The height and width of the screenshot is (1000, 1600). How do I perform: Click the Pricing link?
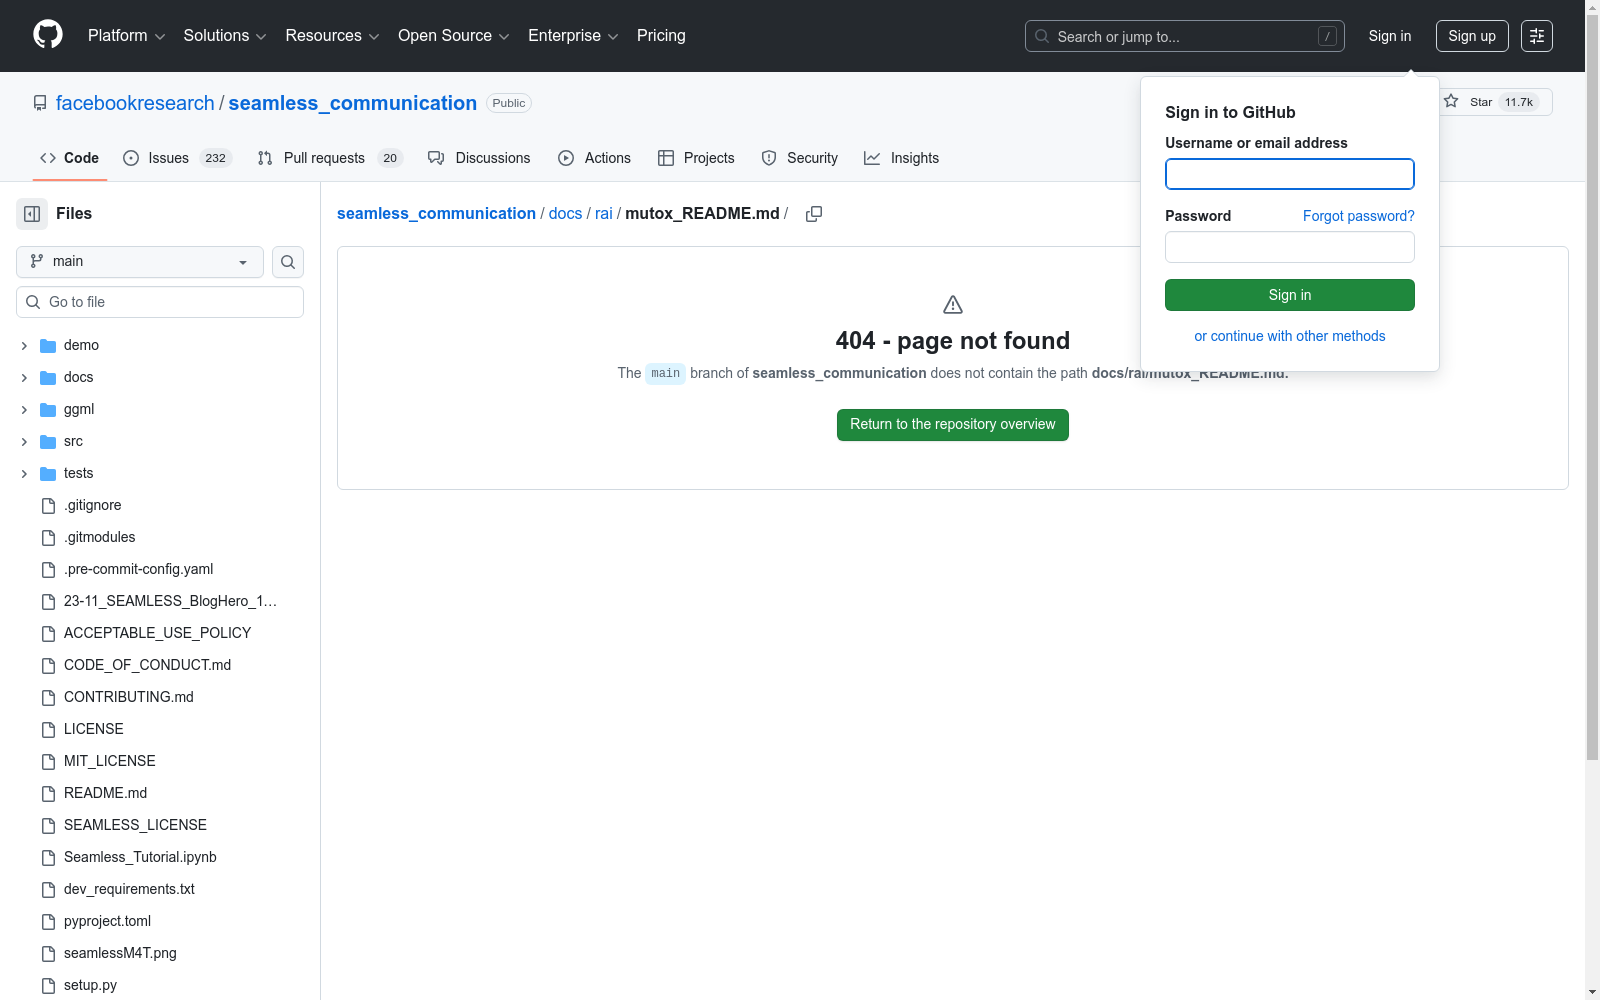point(661,36)
